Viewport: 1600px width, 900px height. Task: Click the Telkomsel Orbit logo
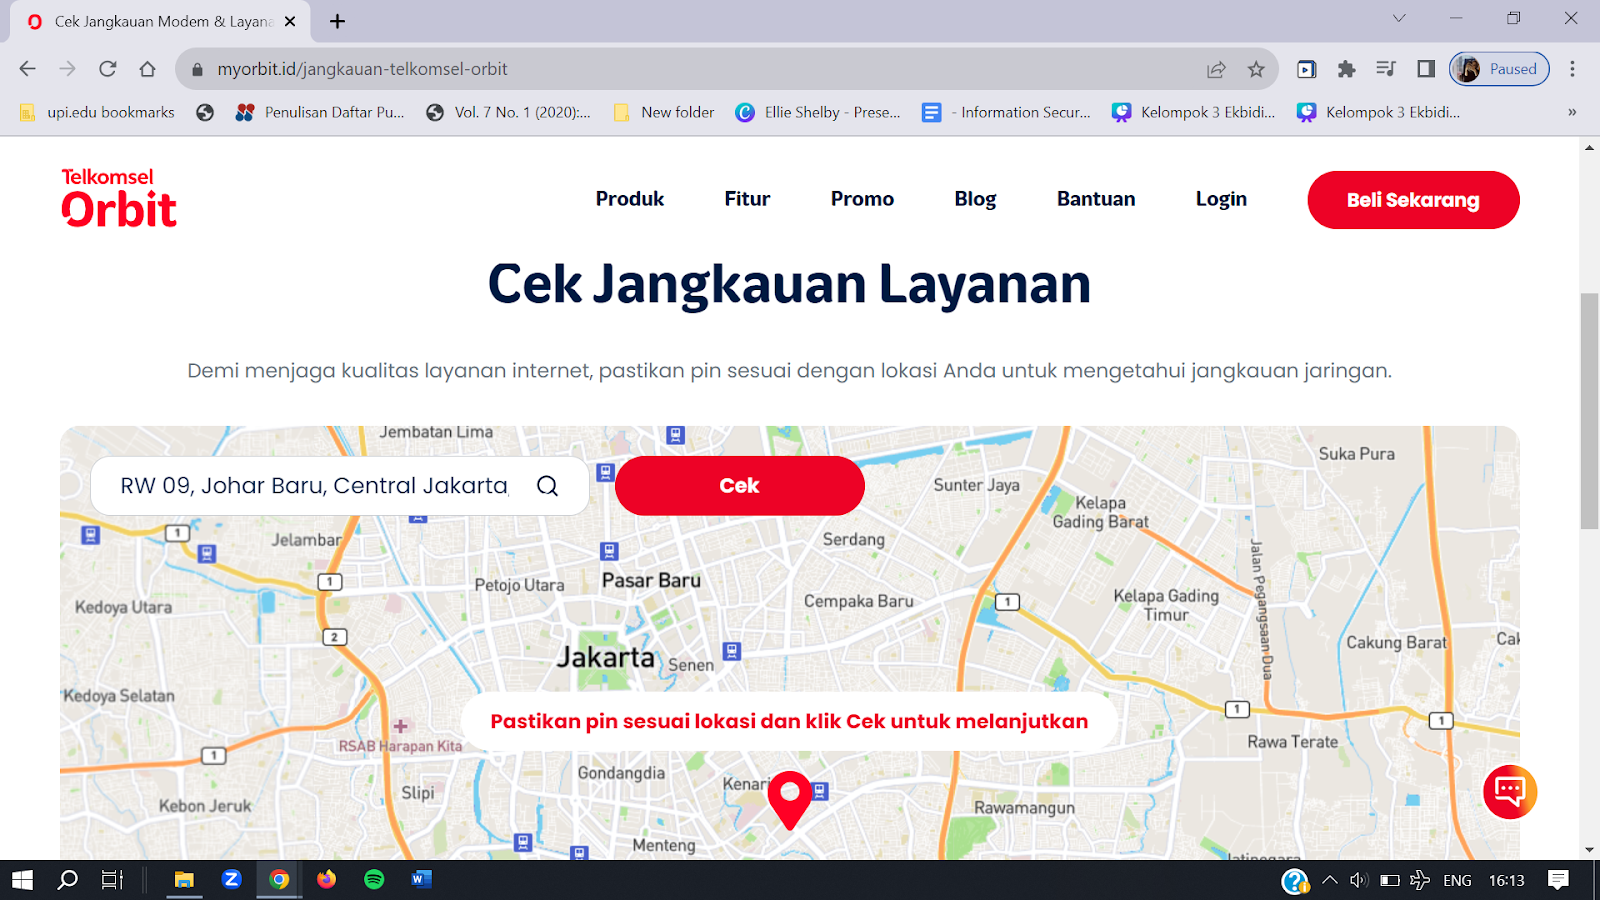point(119,198)
